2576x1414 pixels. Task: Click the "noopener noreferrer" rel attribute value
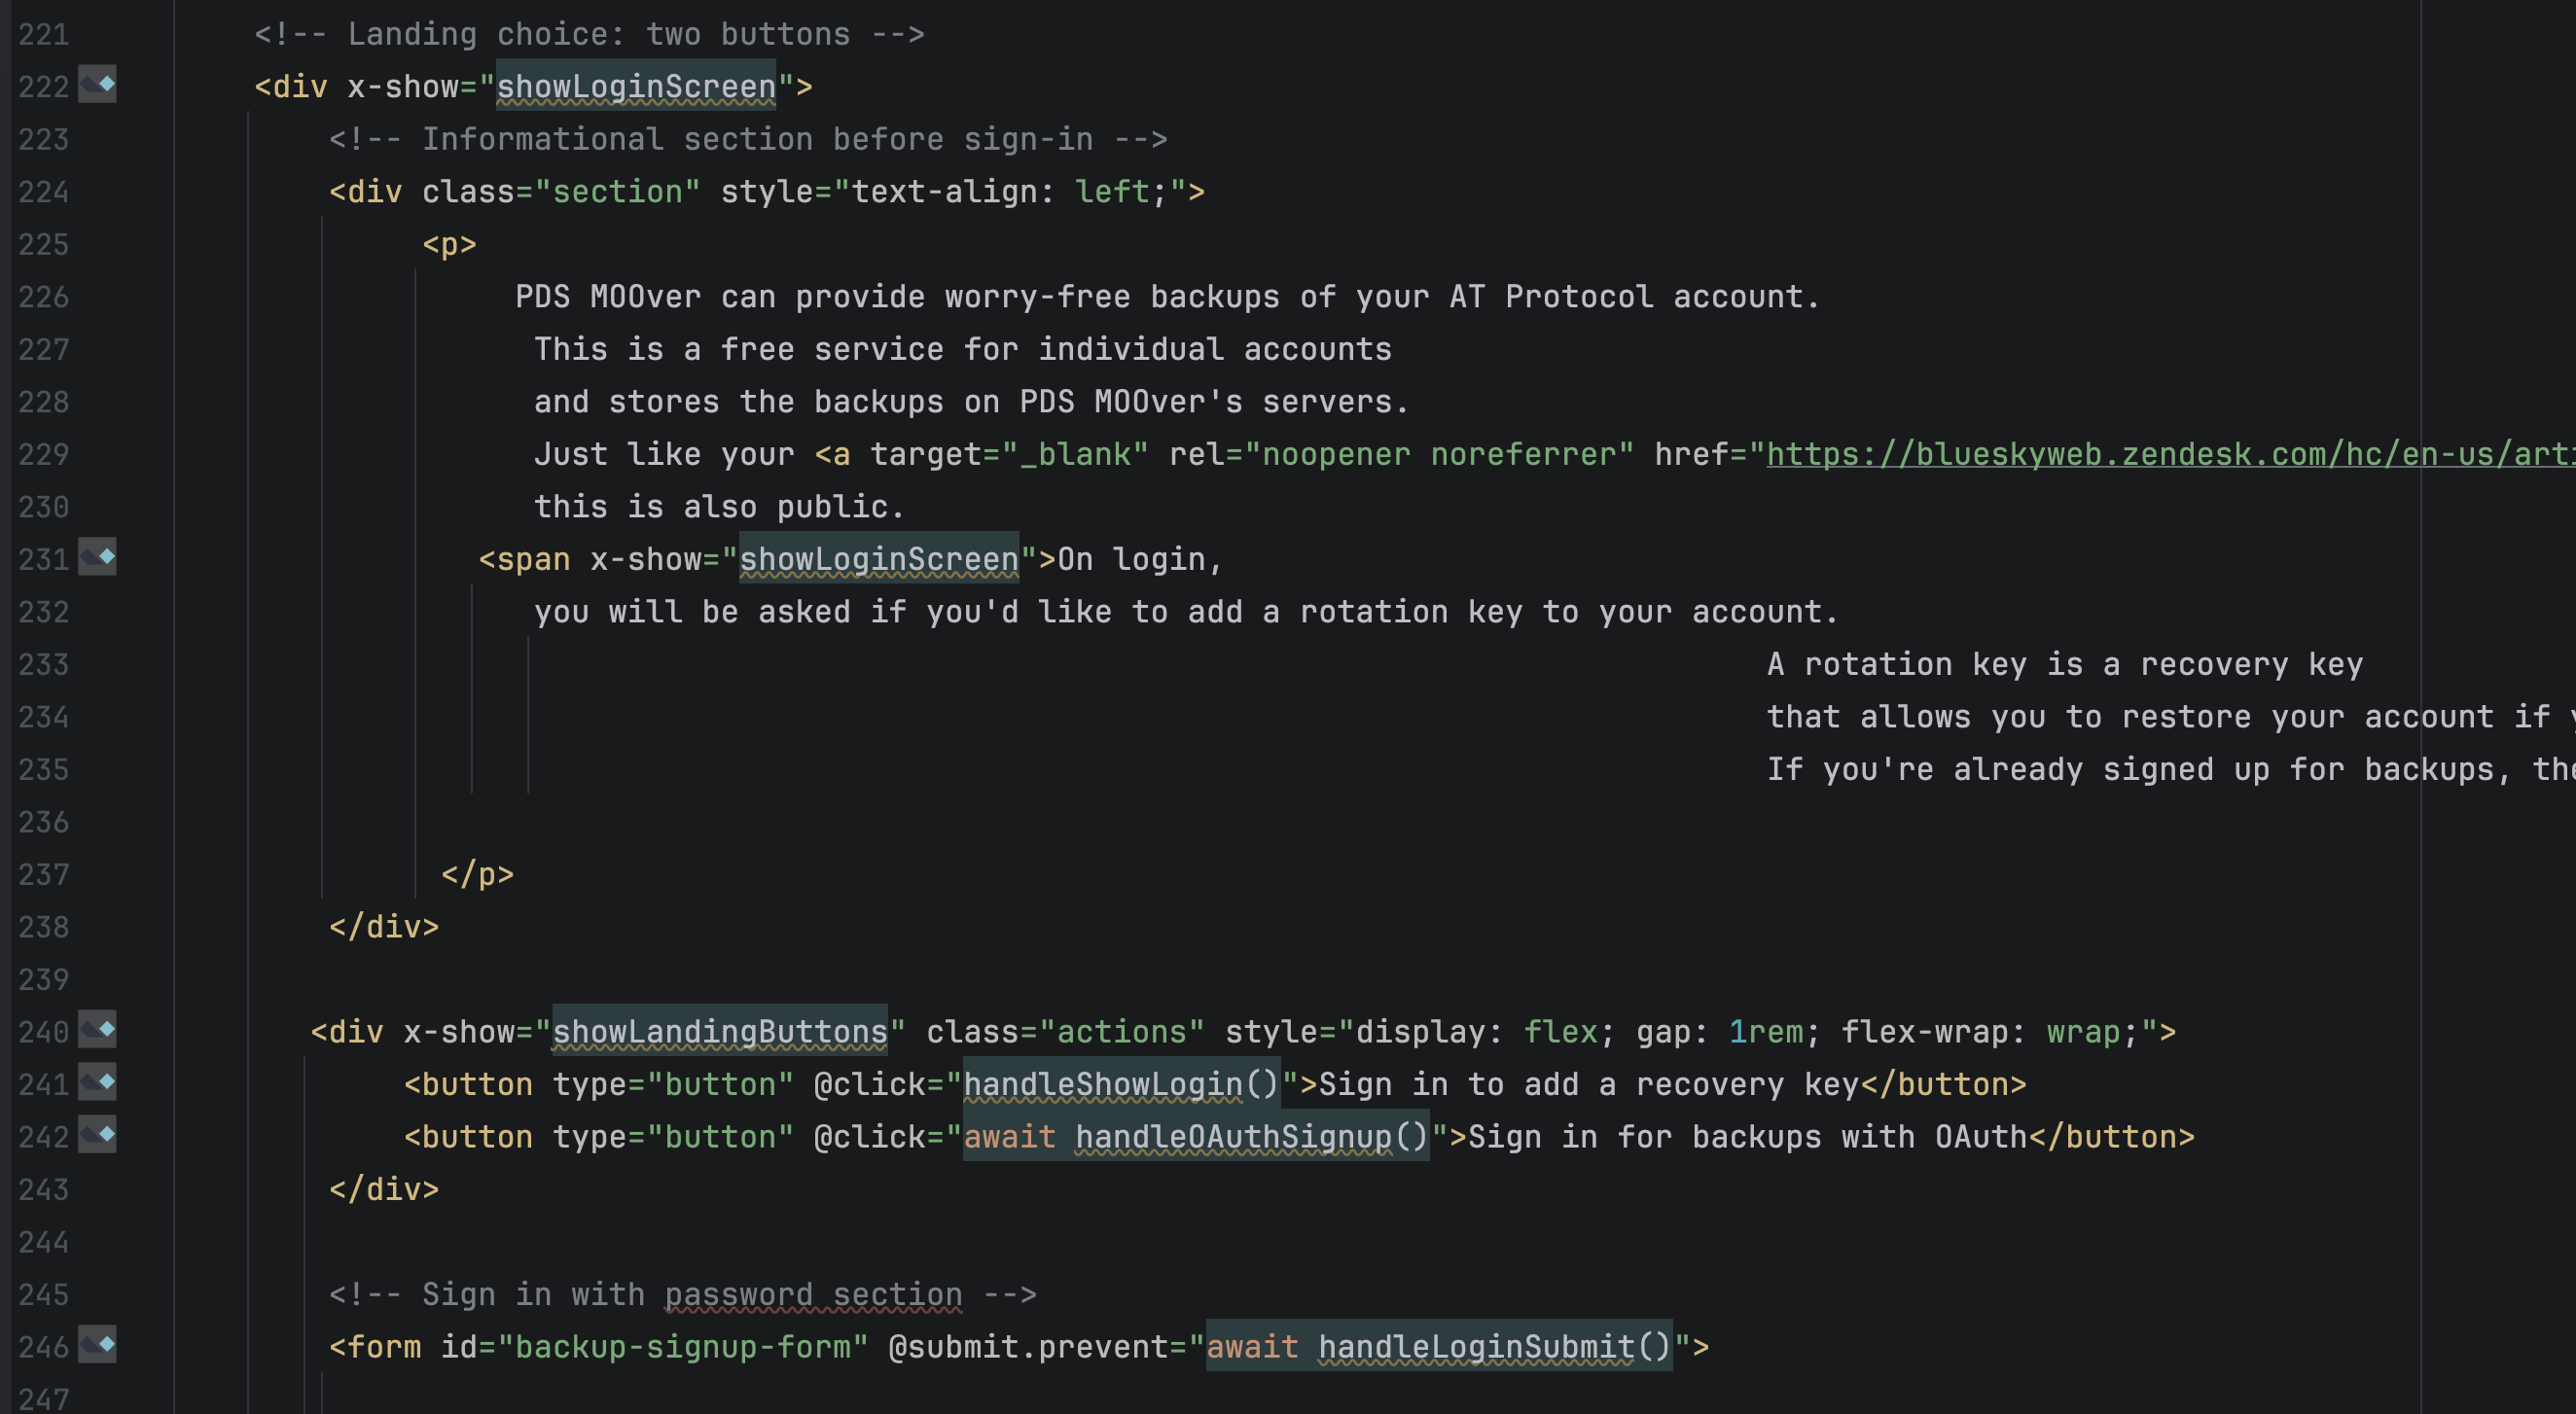(1438, 455)
